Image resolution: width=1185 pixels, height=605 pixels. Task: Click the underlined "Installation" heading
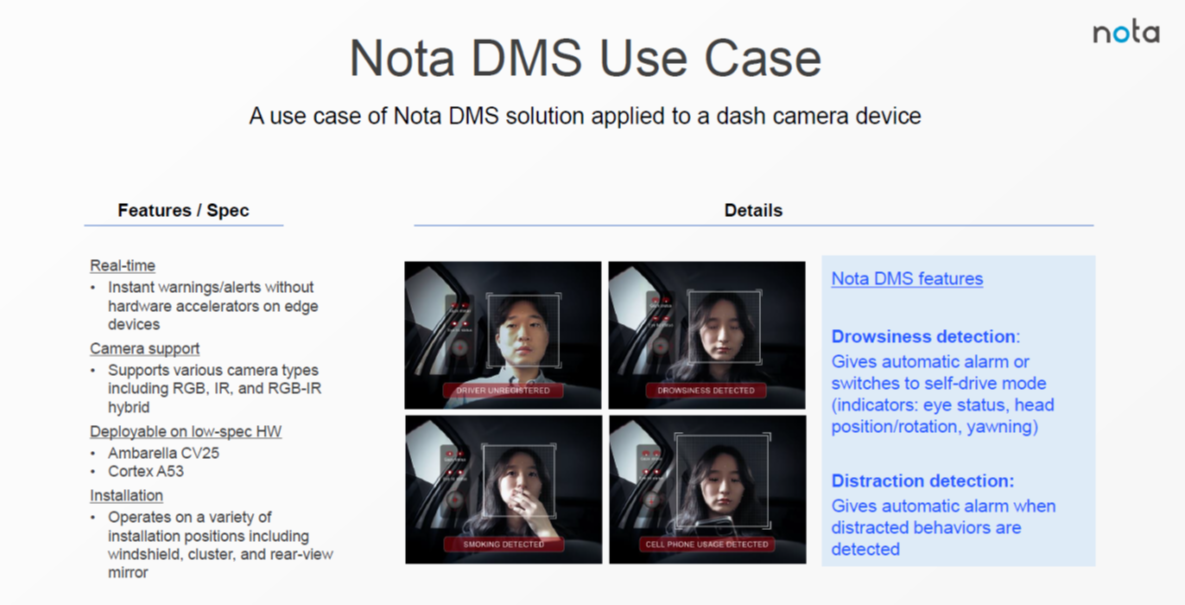point(126,495)
